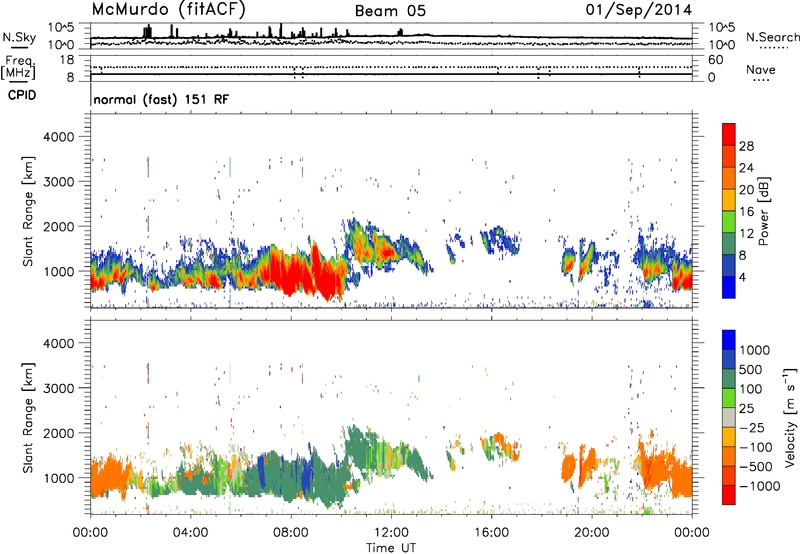800x554 pixels.
Task: Click the Slant Range title of velocity panel
Action: click(x=28, y=418)
